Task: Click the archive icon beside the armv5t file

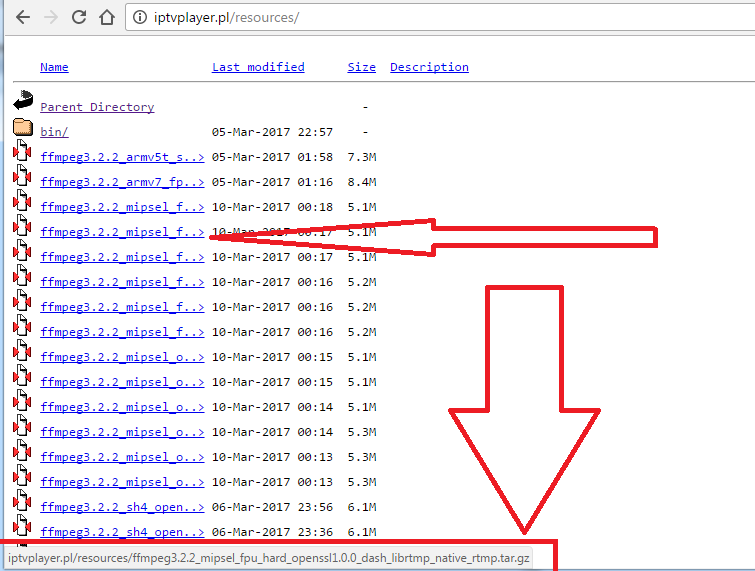Action: pyautogui.click(x=23, y=153)
